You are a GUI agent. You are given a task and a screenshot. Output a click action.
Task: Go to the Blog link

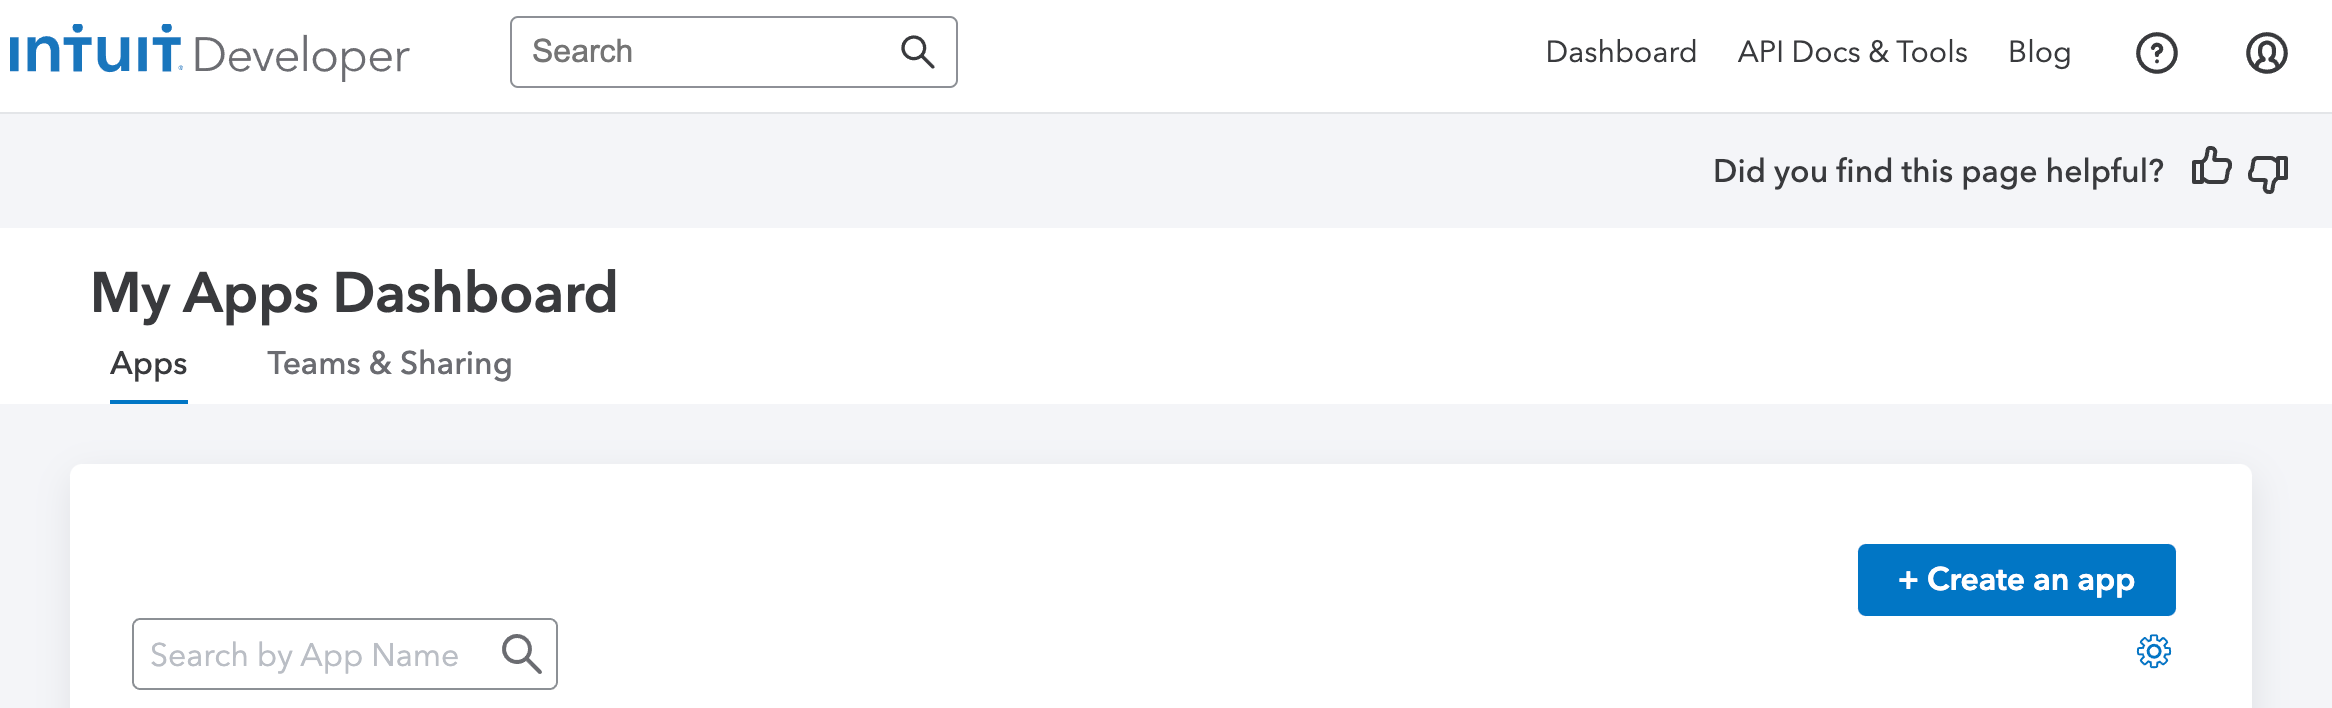point(2039,53)
